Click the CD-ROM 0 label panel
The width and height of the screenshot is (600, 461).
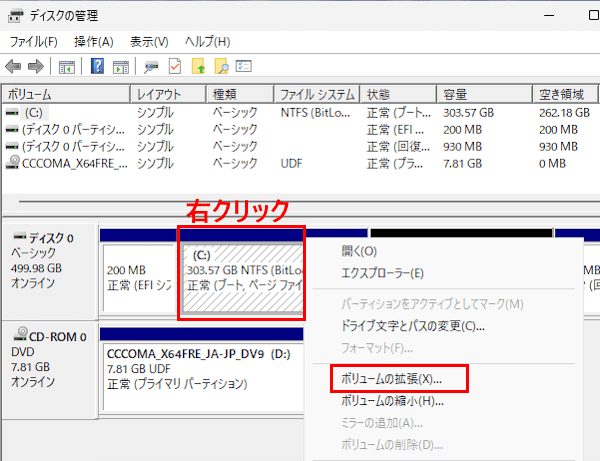pos(49,370)
